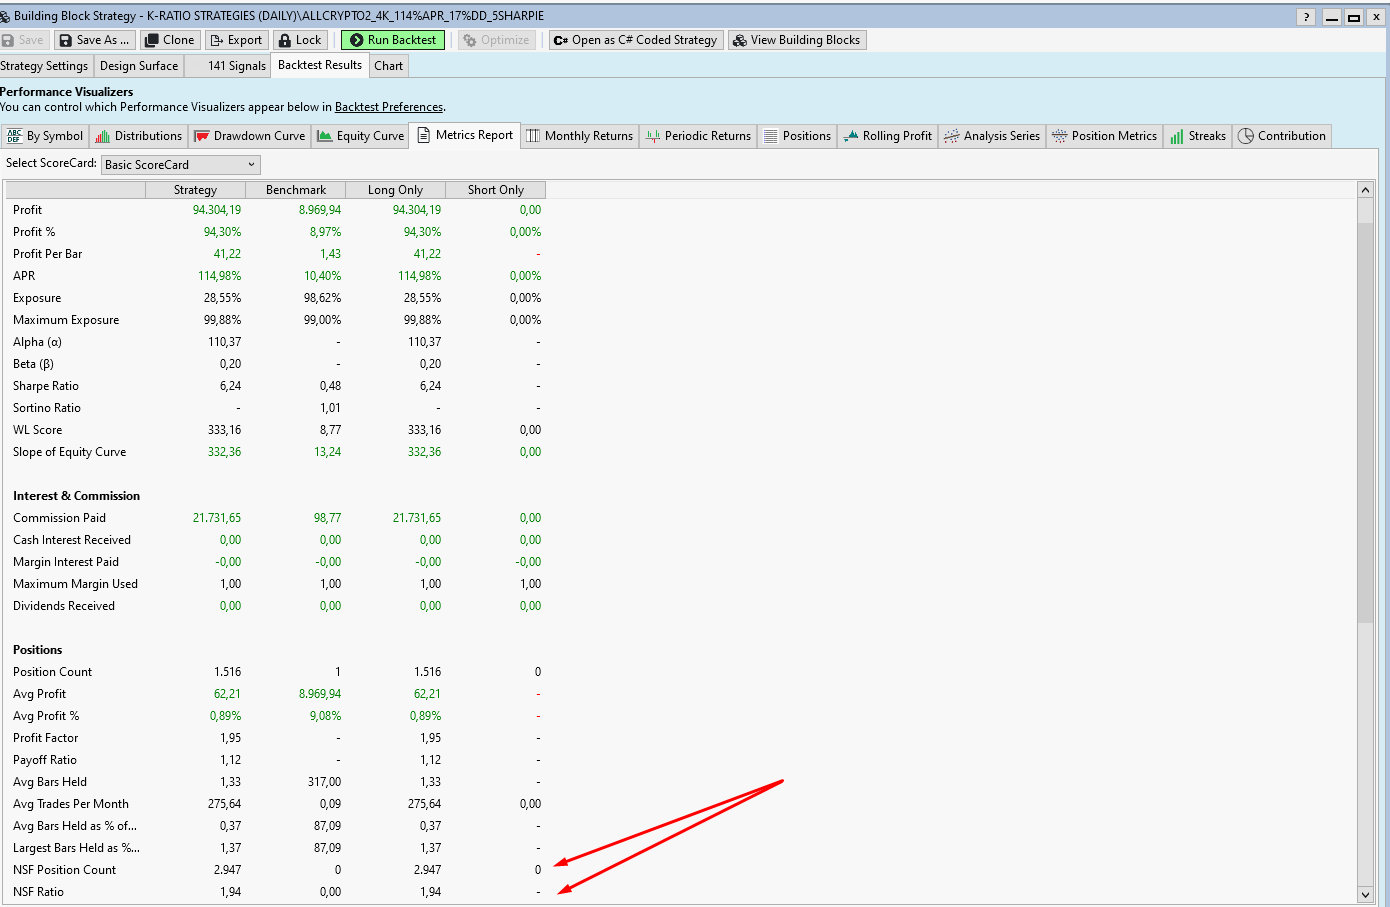Image resolution: width=1390 pixels, height=907 pixels.
Task: Go to the Design Surface tab
Action: pos(139,65)
